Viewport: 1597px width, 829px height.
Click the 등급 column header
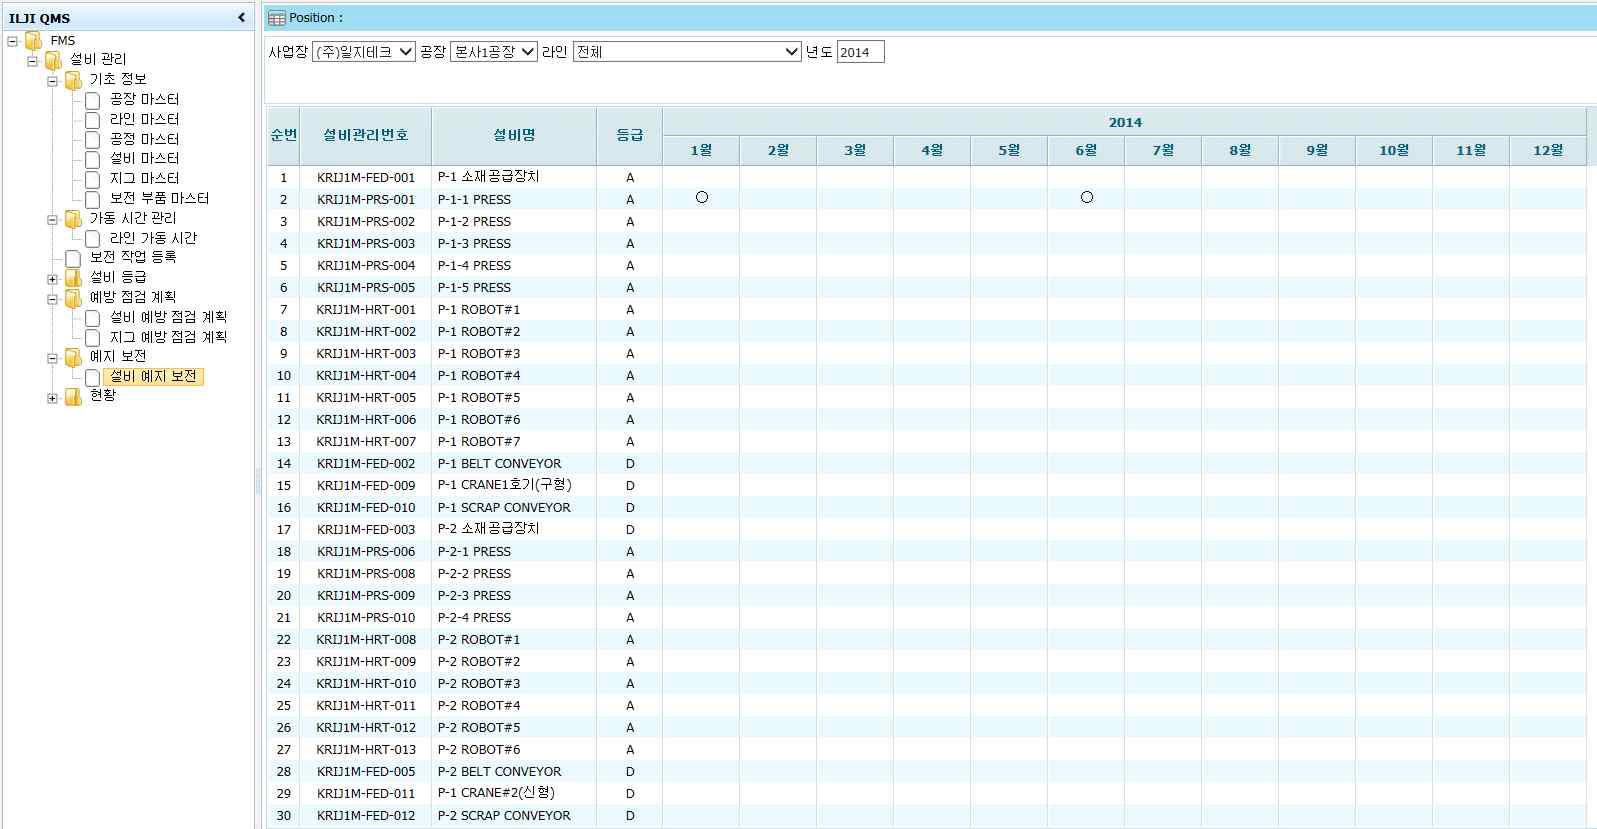[629, 135]
